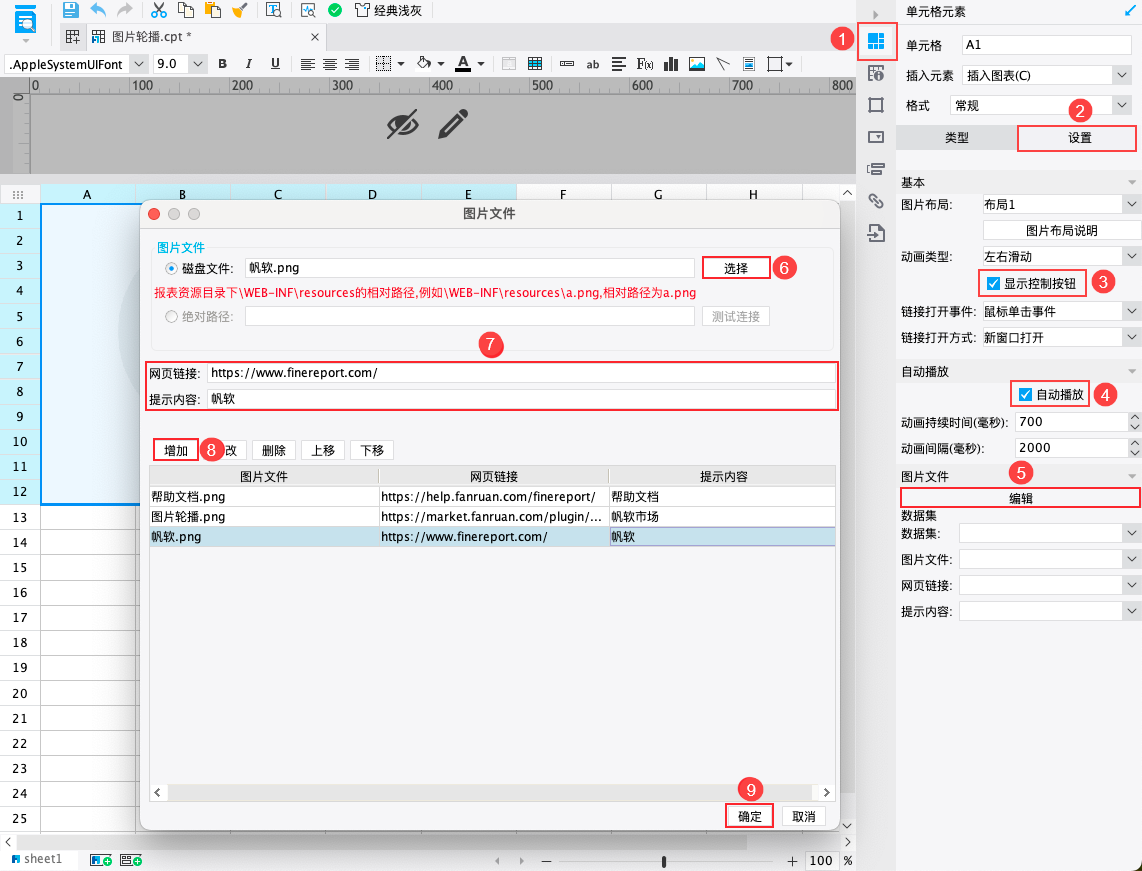This screenshot has width=1142, height=871.
Task: Click the zoom slider handle at bottom
Action: (663, 861)
